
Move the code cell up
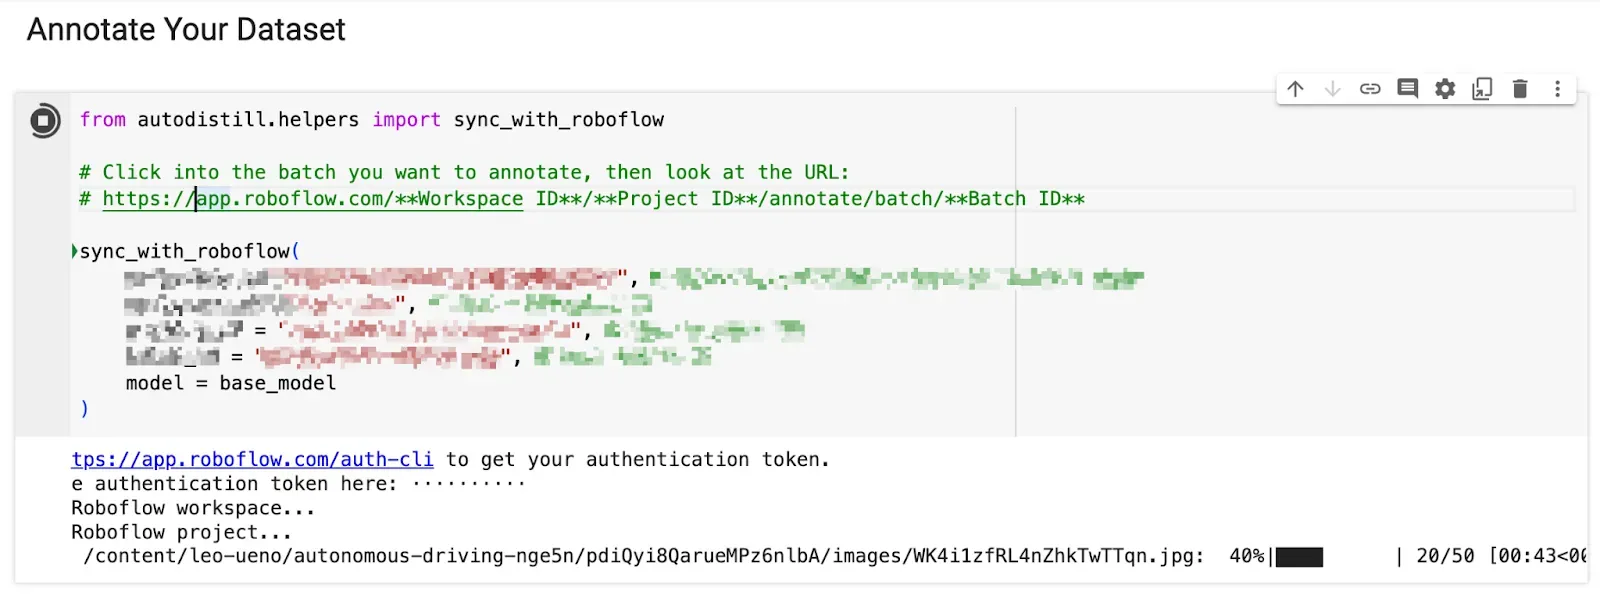(x=1295, y=88)
